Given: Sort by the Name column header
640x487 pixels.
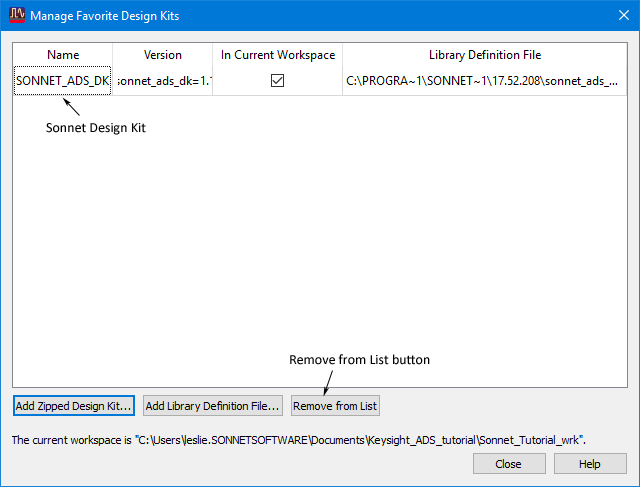Looking at the screenshot, I should (63, 55).
